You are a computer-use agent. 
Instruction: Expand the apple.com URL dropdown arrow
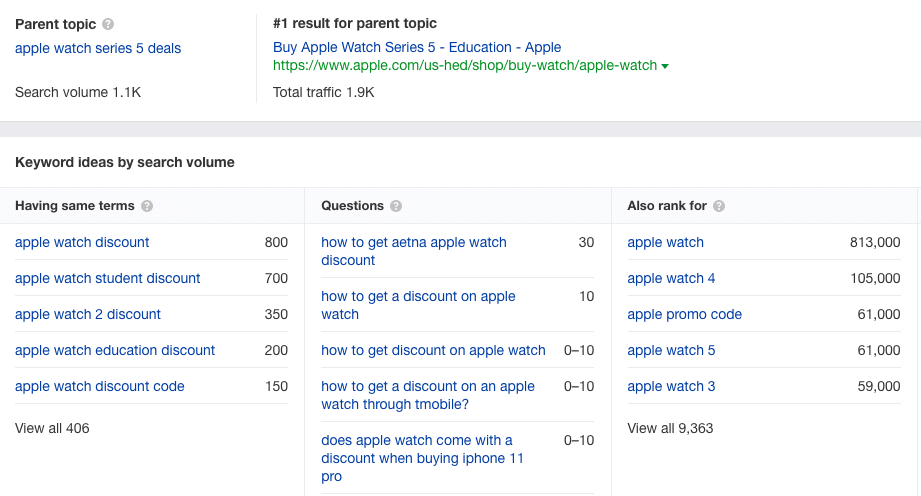point(665,66)
